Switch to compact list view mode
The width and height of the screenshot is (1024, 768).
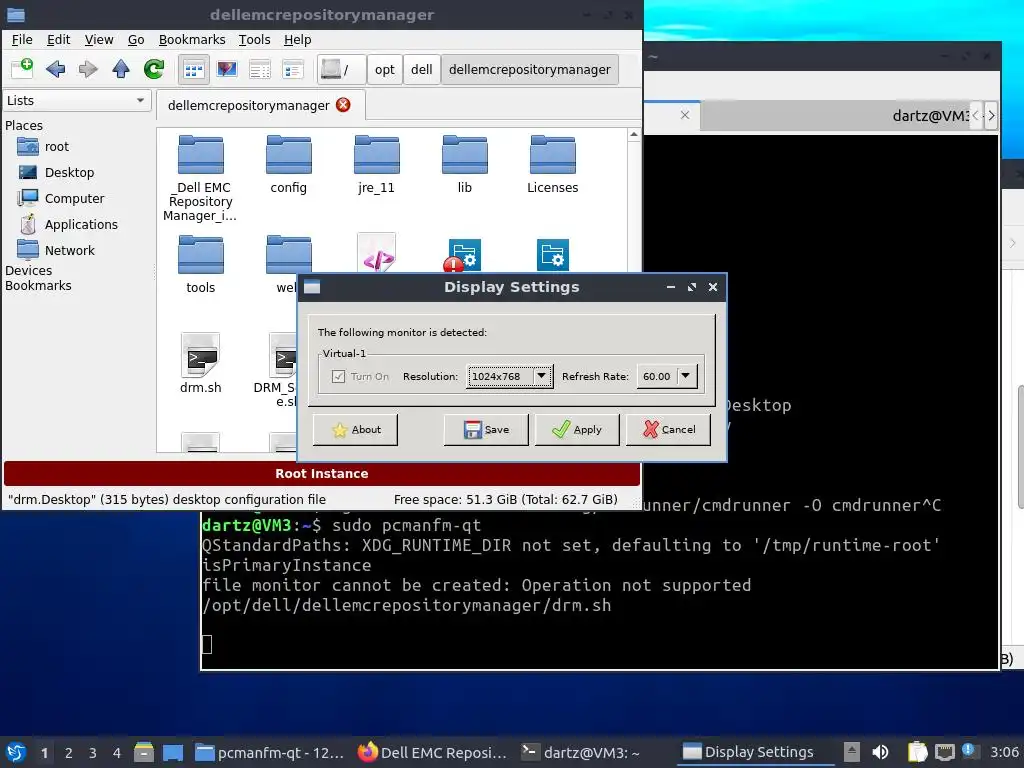260,69
